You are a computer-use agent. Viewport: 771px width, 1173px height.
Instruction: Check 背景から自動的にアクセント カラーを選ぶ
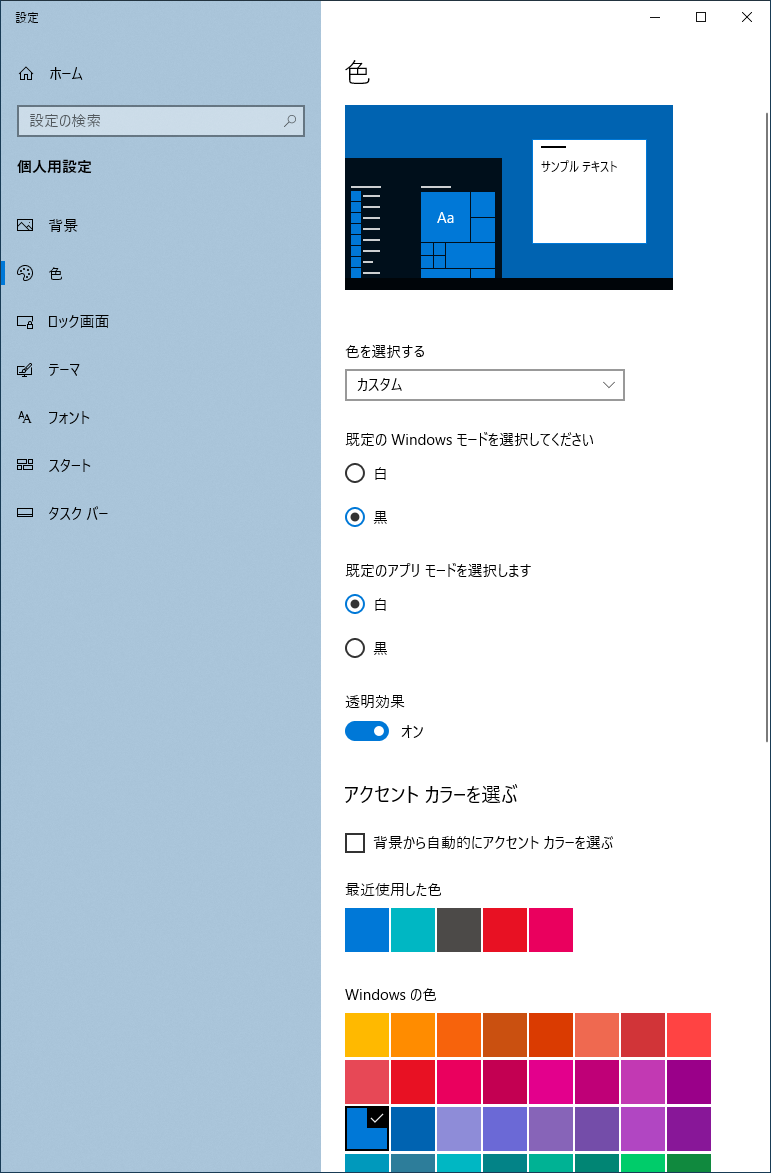click(x=355, y=843)
